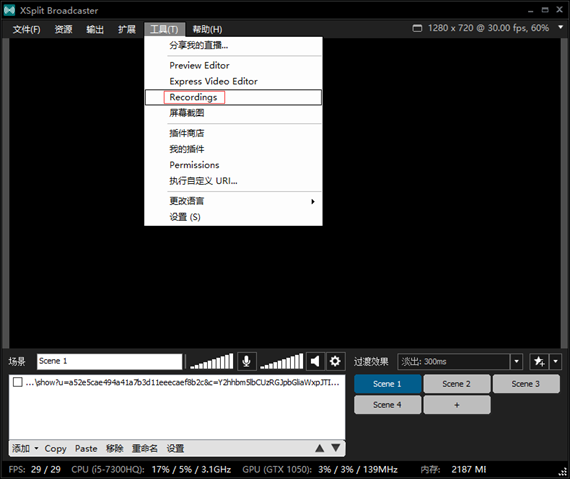Click 移除 to remove the source
Screen dimensions: 570x479
[x=115, y=448]
